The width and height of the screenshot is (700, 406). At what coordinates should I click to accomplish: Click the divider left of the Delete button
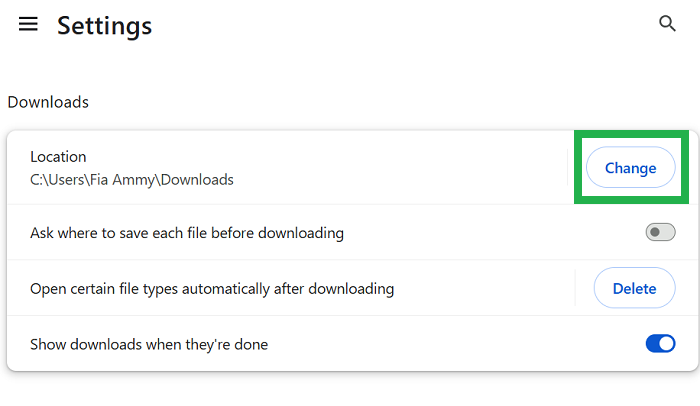[x=575, y=288]
